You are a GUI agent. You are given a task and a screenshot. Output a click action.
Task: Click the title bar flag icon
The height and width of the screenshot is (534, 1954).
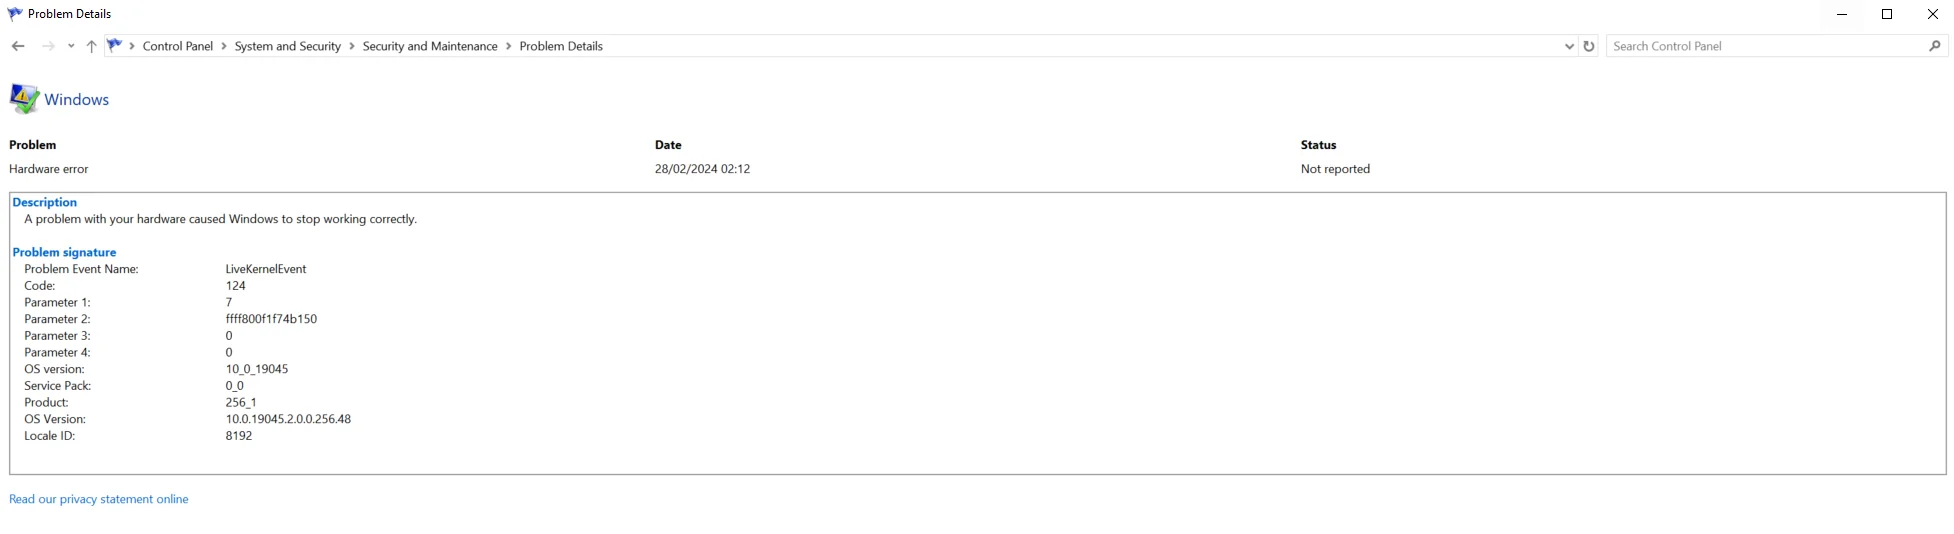point(14,14)
